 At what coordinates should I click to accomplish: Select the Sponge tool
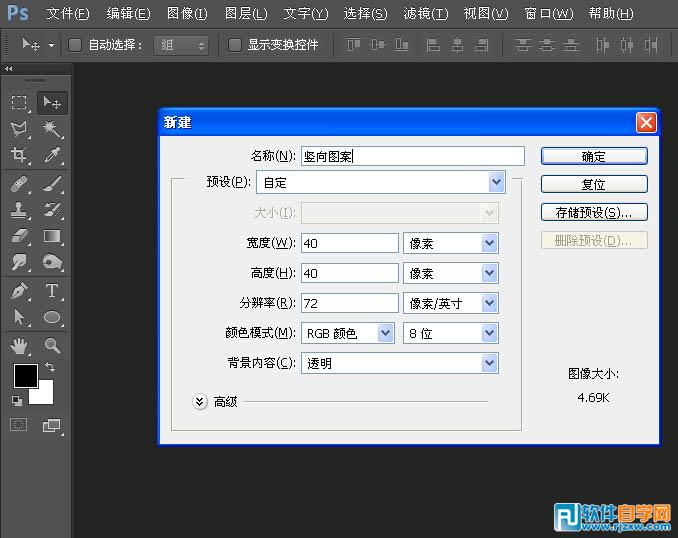(52, 262)
